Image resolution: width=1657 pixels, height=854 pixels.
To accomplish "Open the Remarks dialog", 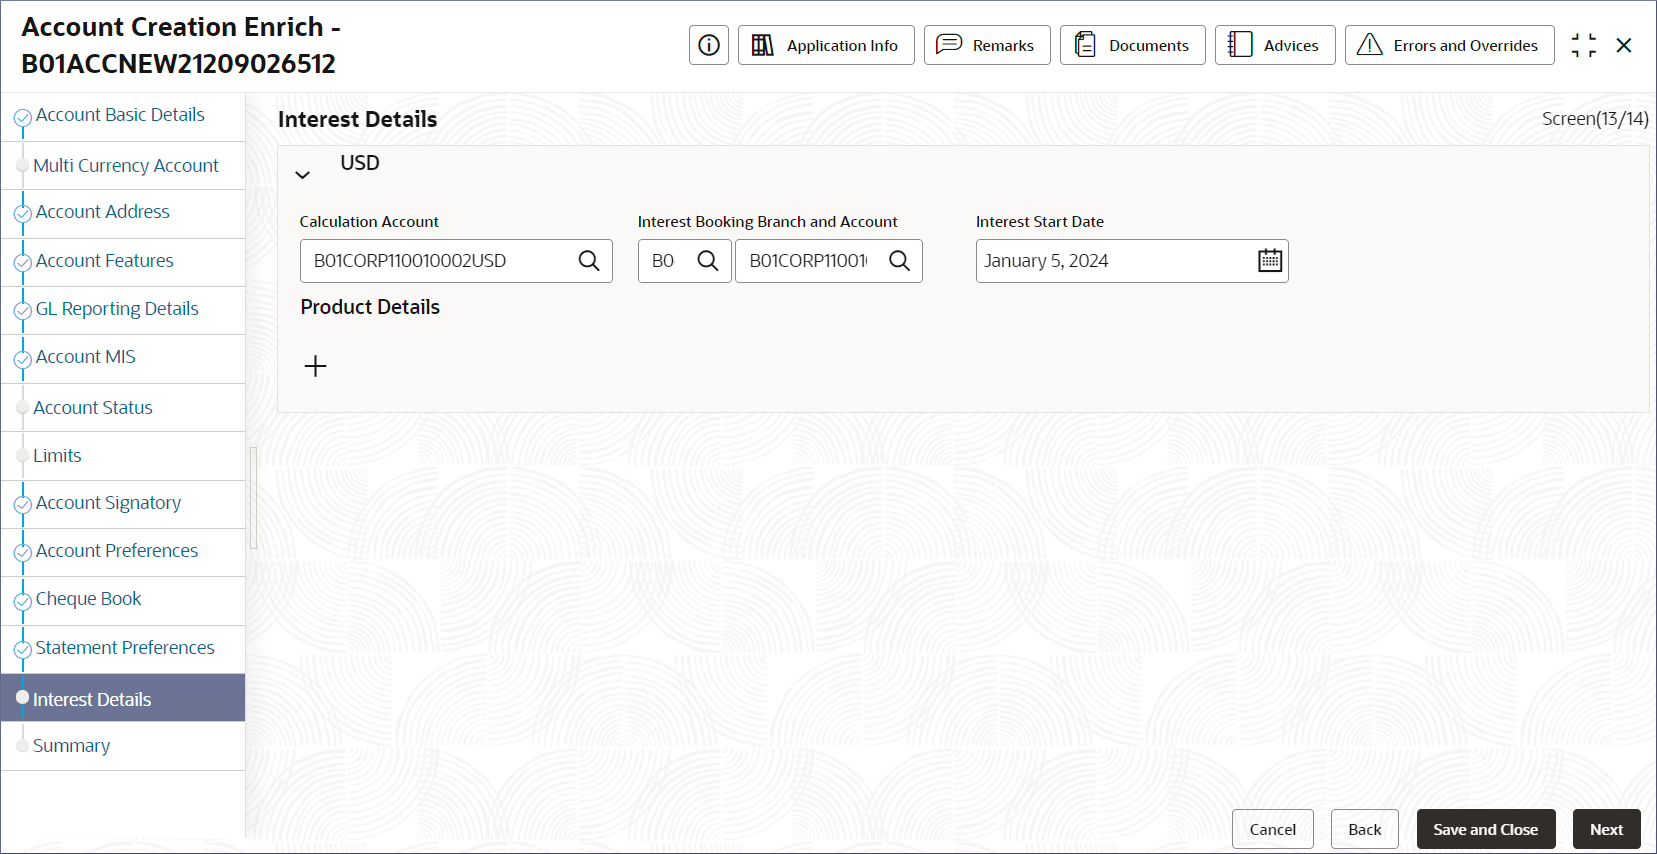I will 987,45.
